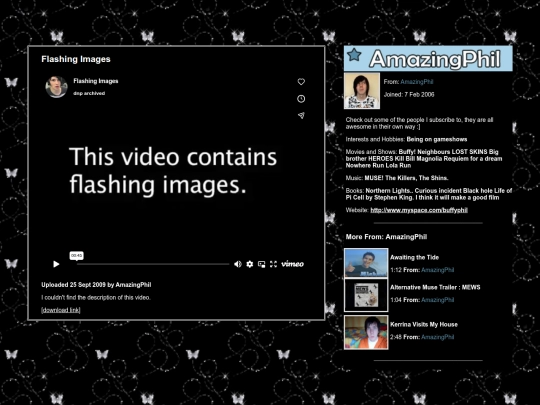
Task: Click the AmazingPhil banner heading
Action: point(435,59)
